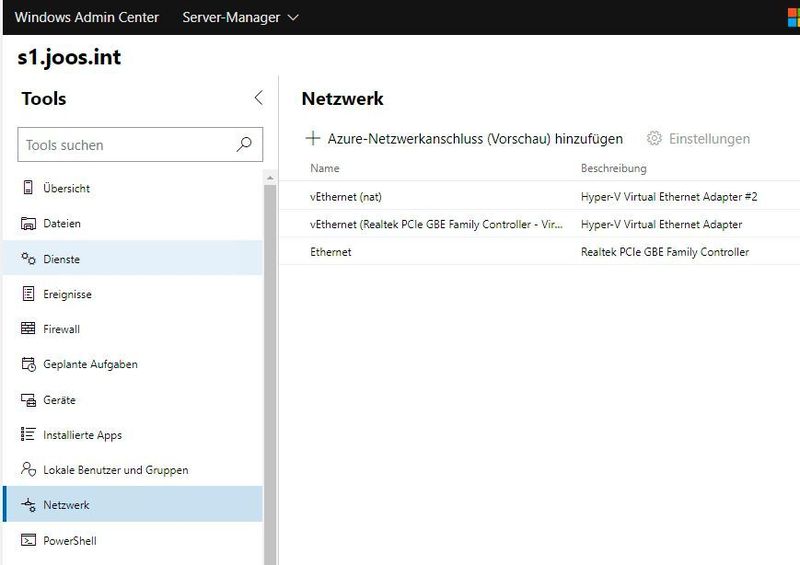Click the tools list scrollbar thumb
This screenshot has width=800, height=565.
[270, 375]
